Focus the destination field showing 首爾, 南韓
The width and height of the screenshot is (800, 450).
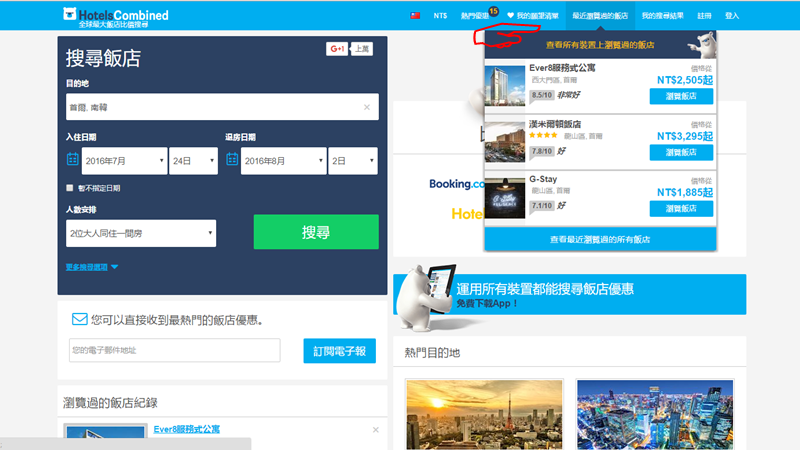pos(222,107)
